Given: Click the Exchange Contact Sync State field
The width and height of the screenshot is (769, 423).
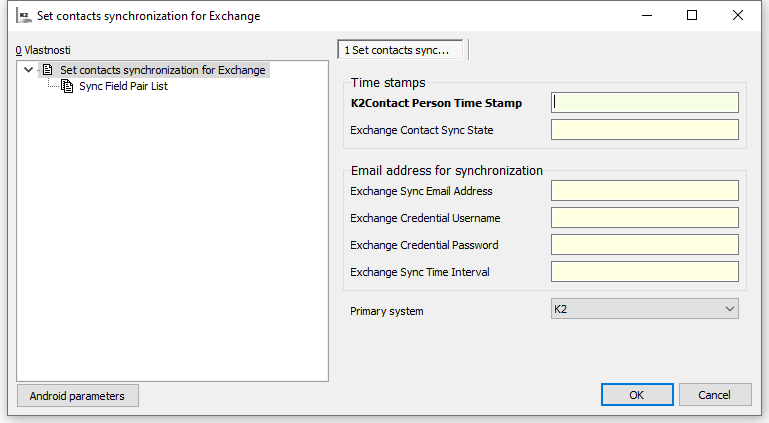Looking at the screenshot, I should [x=644, y=130].
